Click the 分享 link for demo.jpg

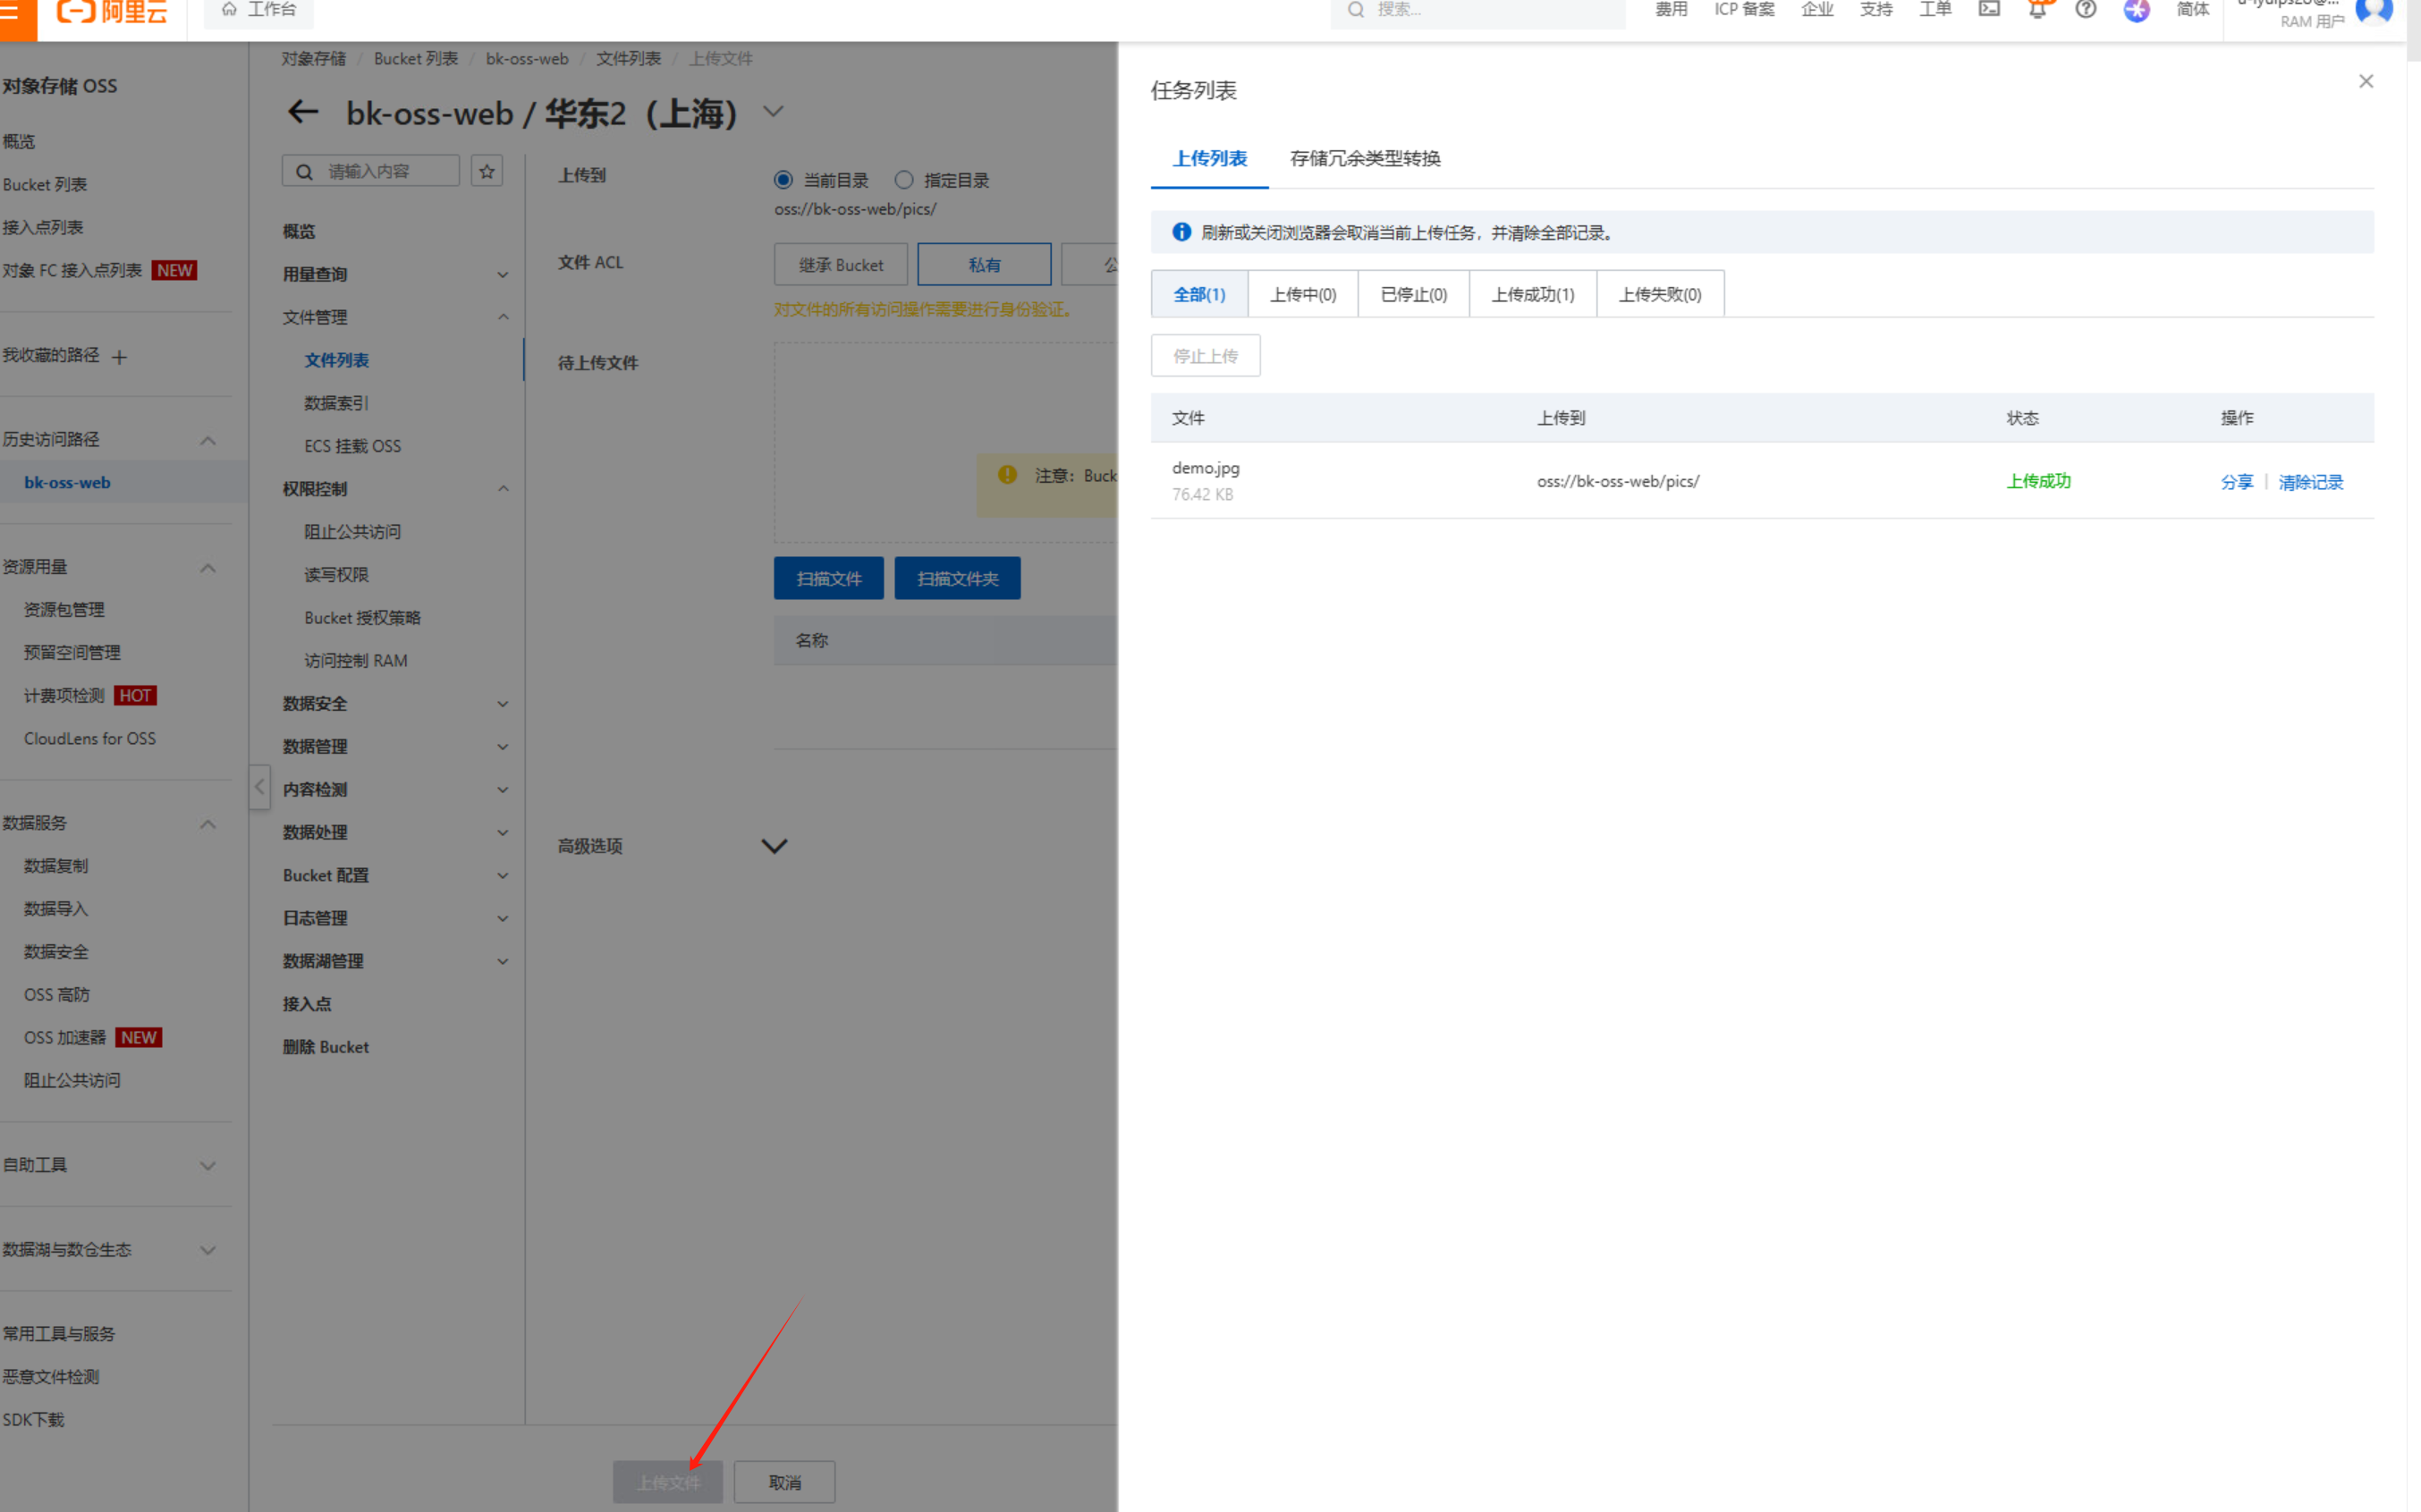point(2236,483)
